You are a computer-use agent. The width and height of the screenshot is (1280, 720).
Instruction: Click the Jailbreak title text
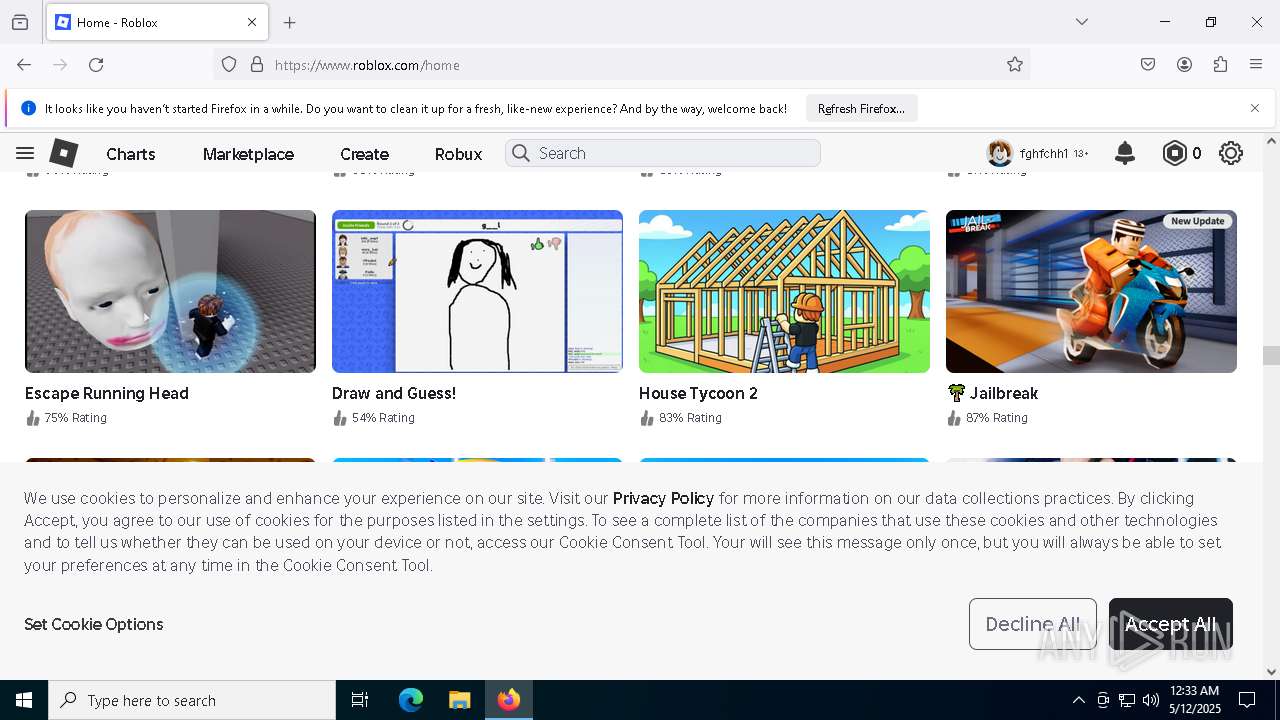pos(1004,393)
